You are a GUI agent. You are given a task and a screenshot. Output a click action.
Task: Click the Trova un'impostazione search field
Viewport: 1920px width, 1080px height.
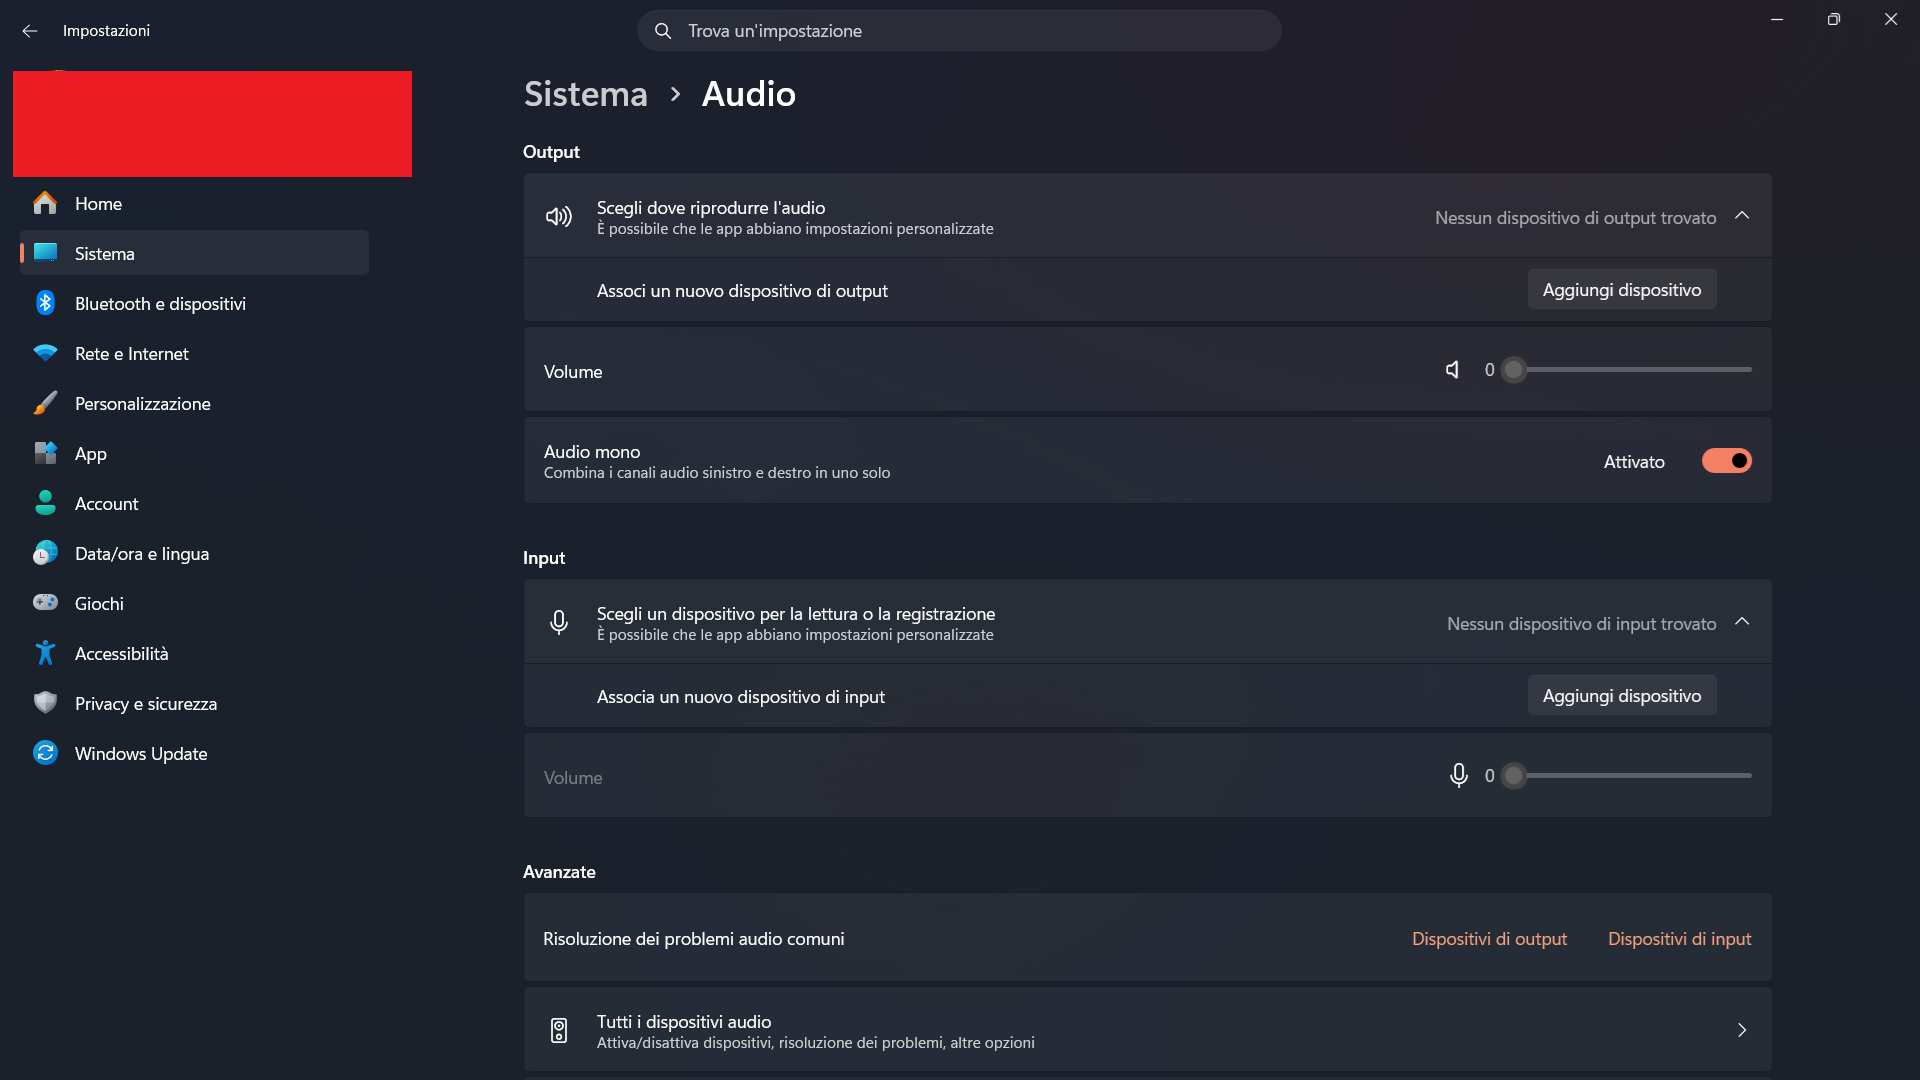coord(959,31)
